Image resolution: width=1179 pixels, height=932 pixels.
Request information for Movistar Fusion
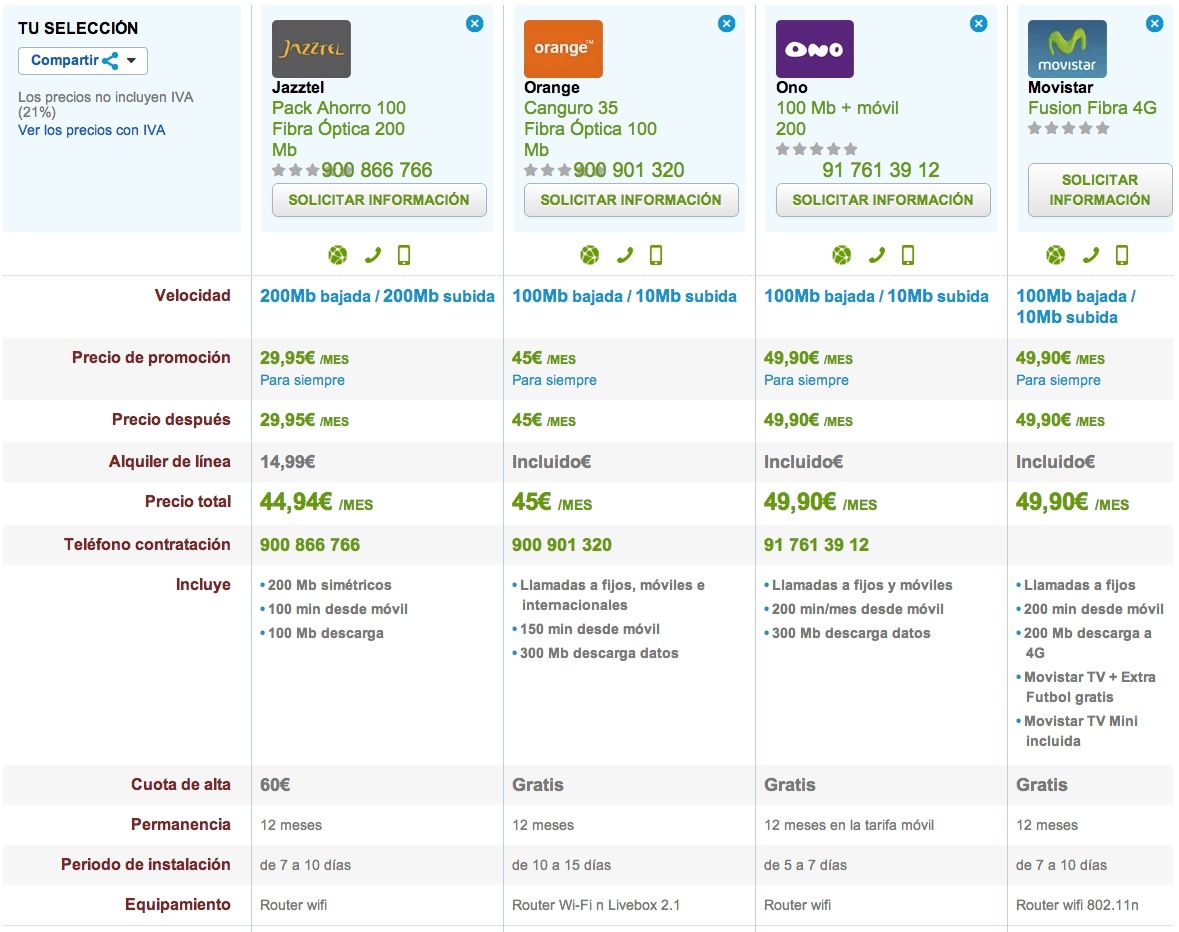1099,189
